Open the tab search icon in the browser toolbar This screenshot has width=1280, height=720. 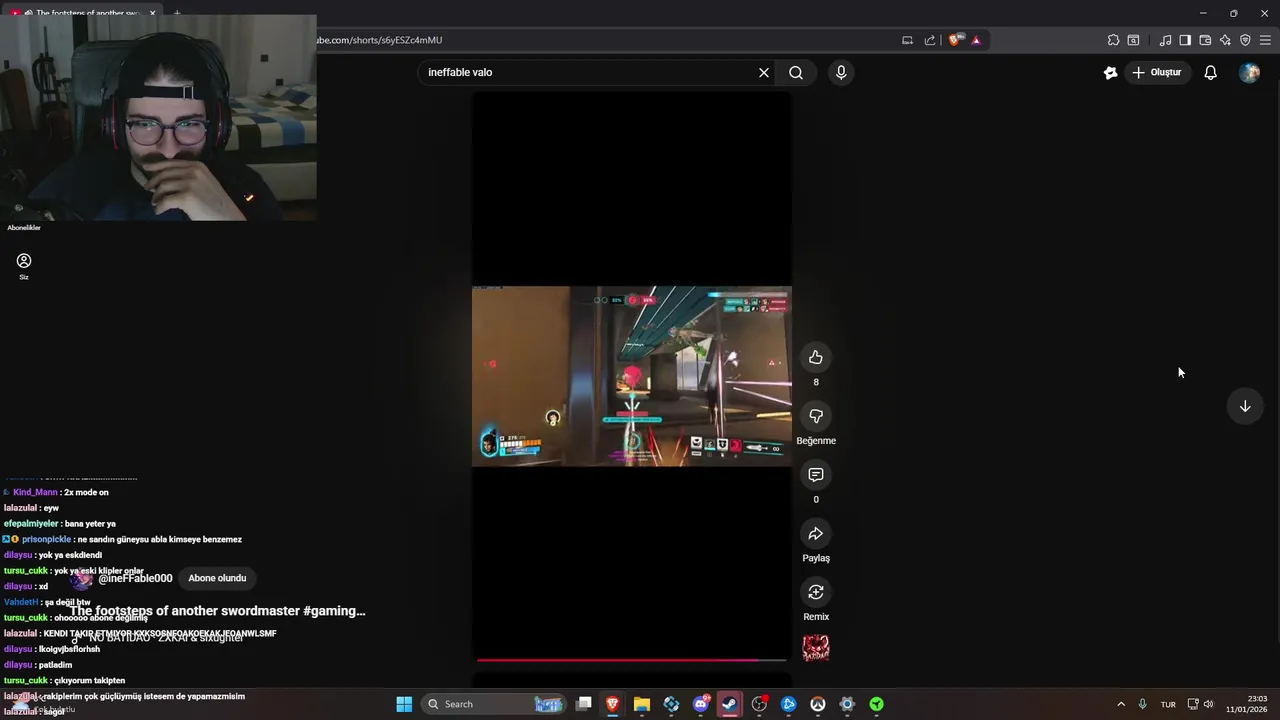[1133, 40]
